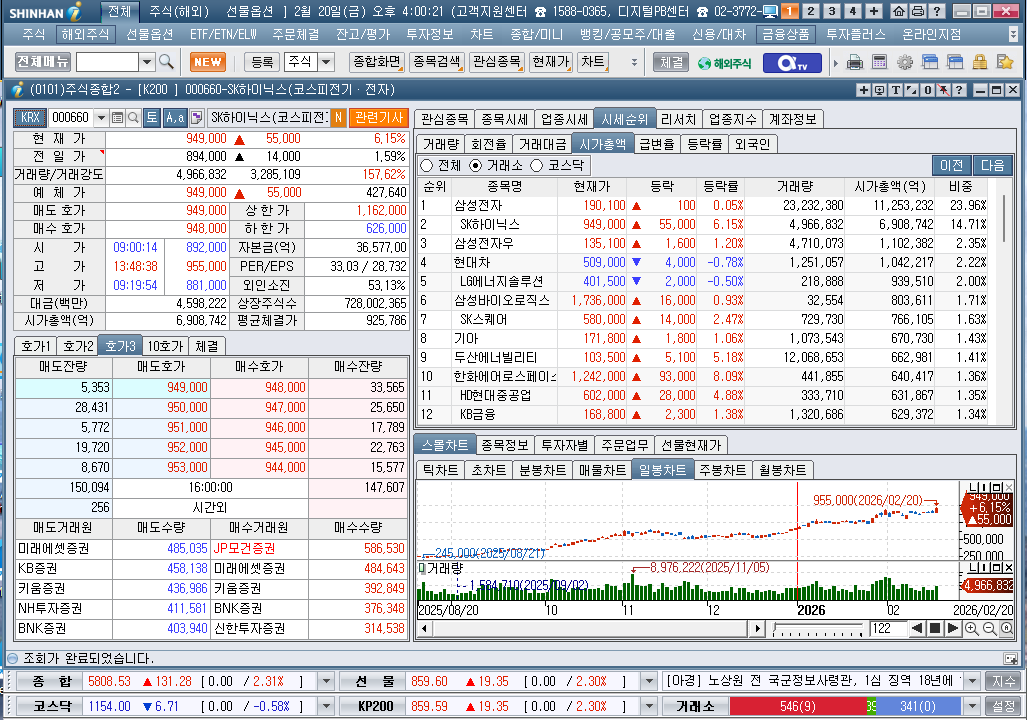1027x720 pixels.
Task: Click the crossed-out pin icon in title bar
Action: point(943,90)
